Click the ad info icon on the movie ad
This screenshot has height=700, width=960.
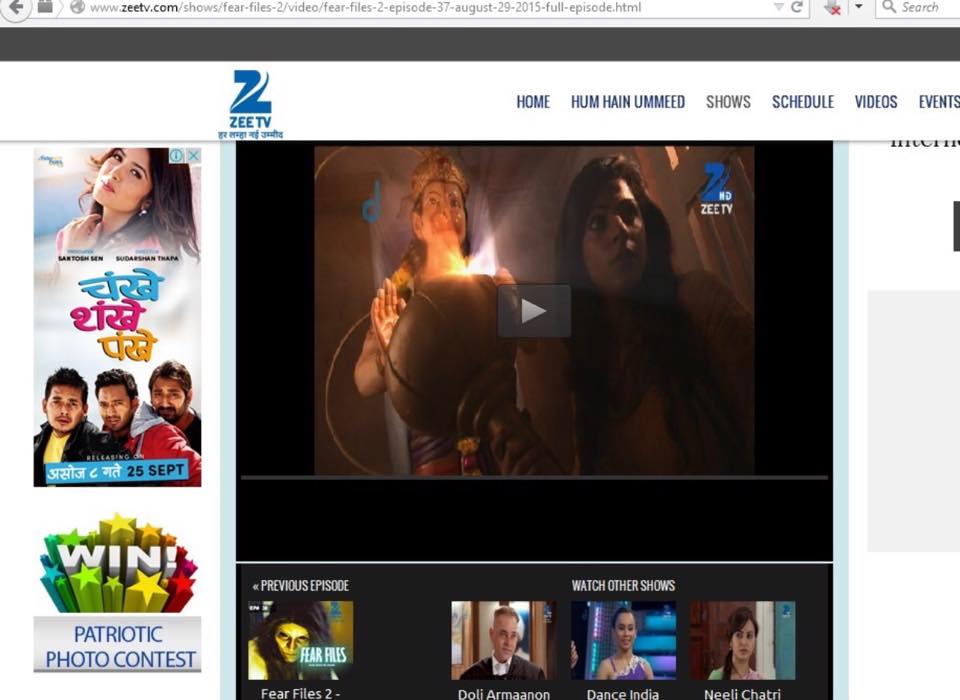click(x=176, y=156)
